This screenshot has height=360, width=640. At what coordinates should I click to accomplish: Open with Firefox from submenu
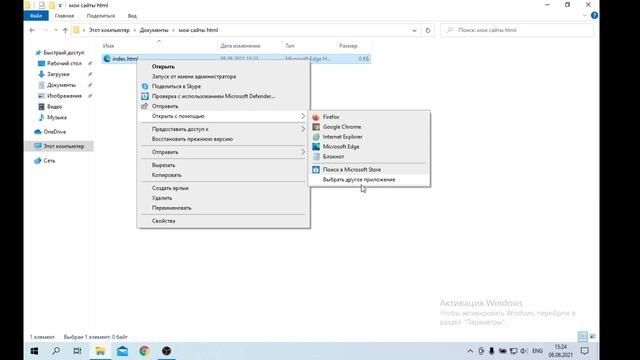pyautogui.click(x=369, y=117)
